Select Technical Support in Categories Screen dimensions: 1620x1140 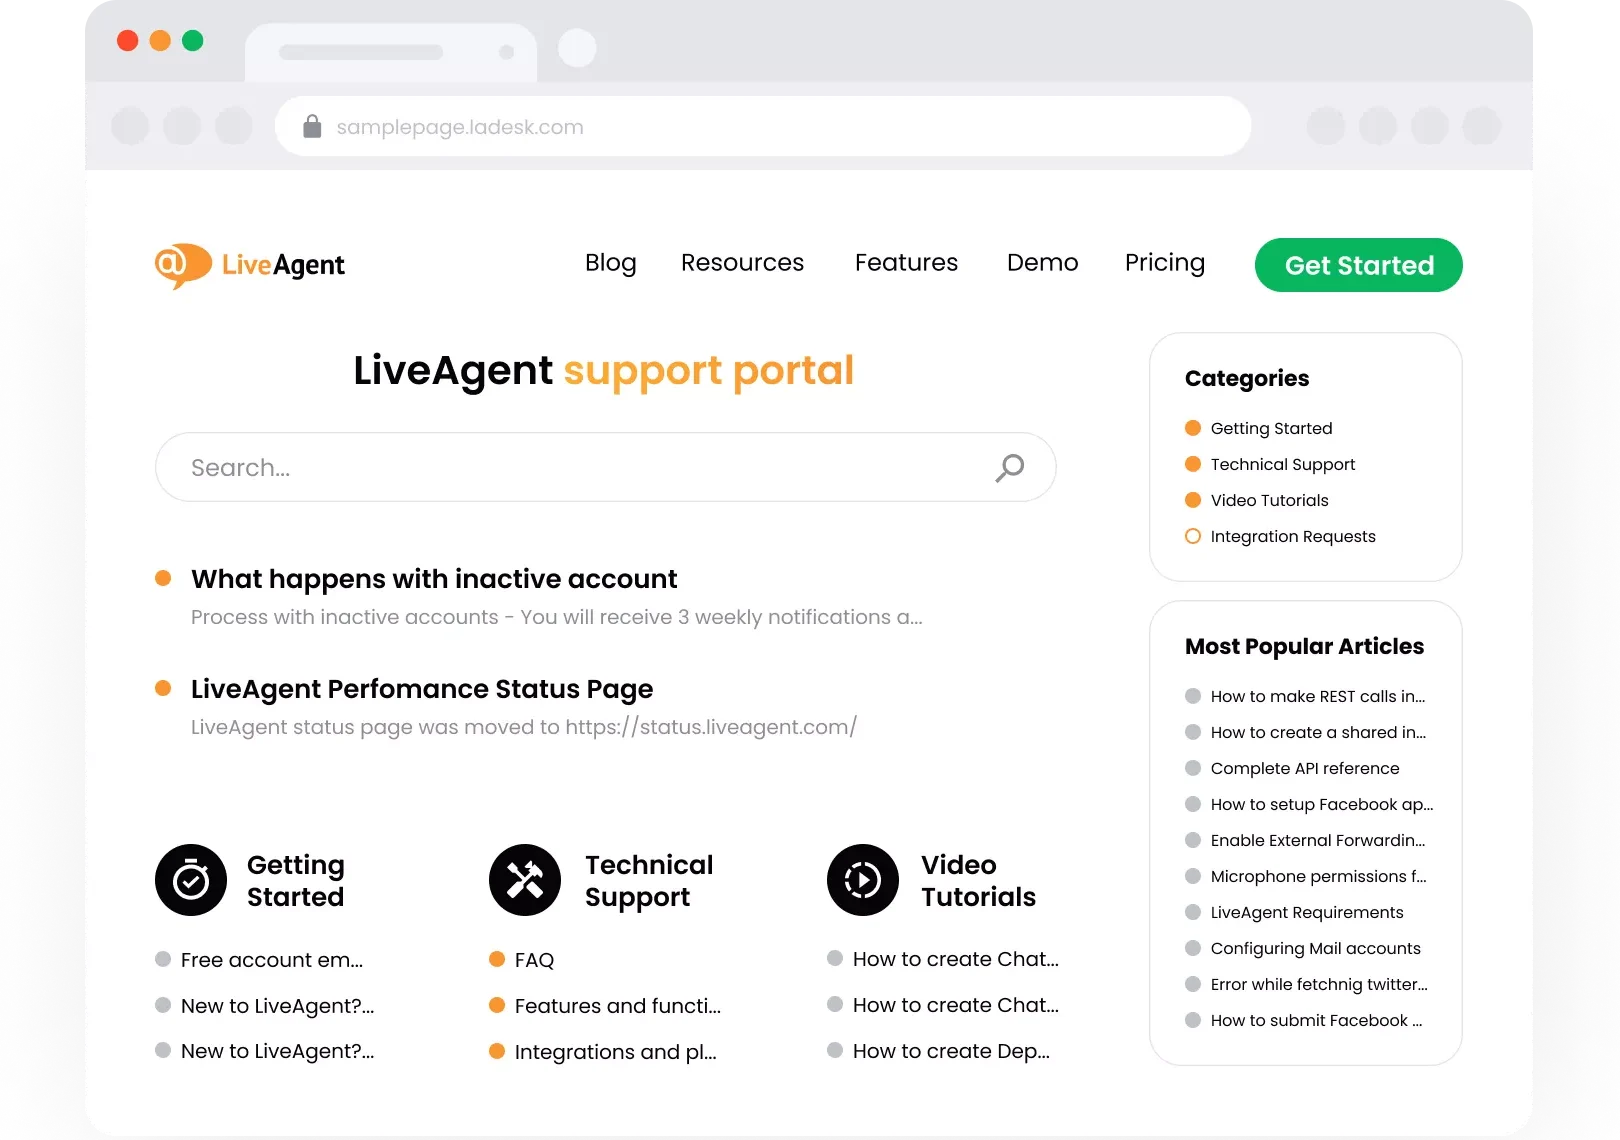click(1283, 464)
